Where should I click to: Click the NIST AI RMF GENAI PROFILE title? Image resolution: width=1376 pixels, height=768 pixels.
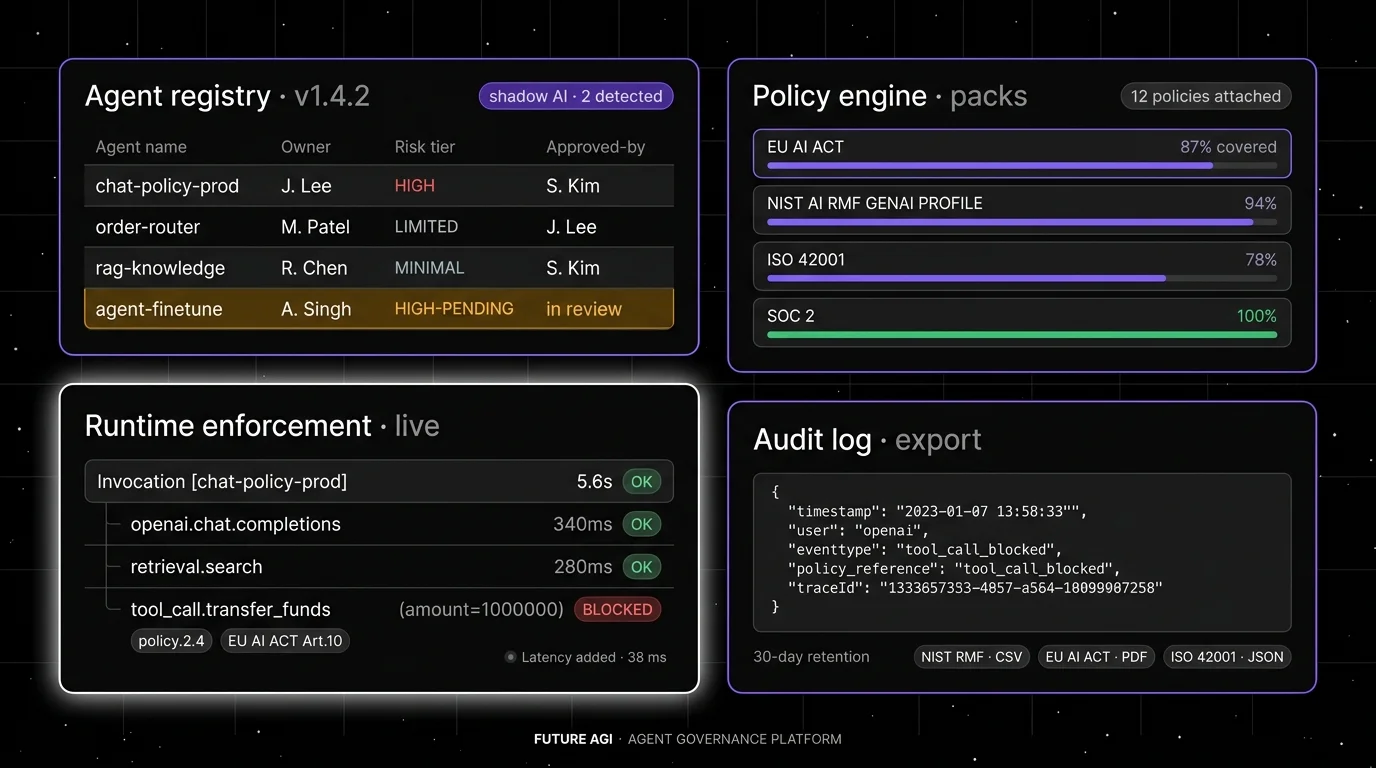click(x=875, y=203)
